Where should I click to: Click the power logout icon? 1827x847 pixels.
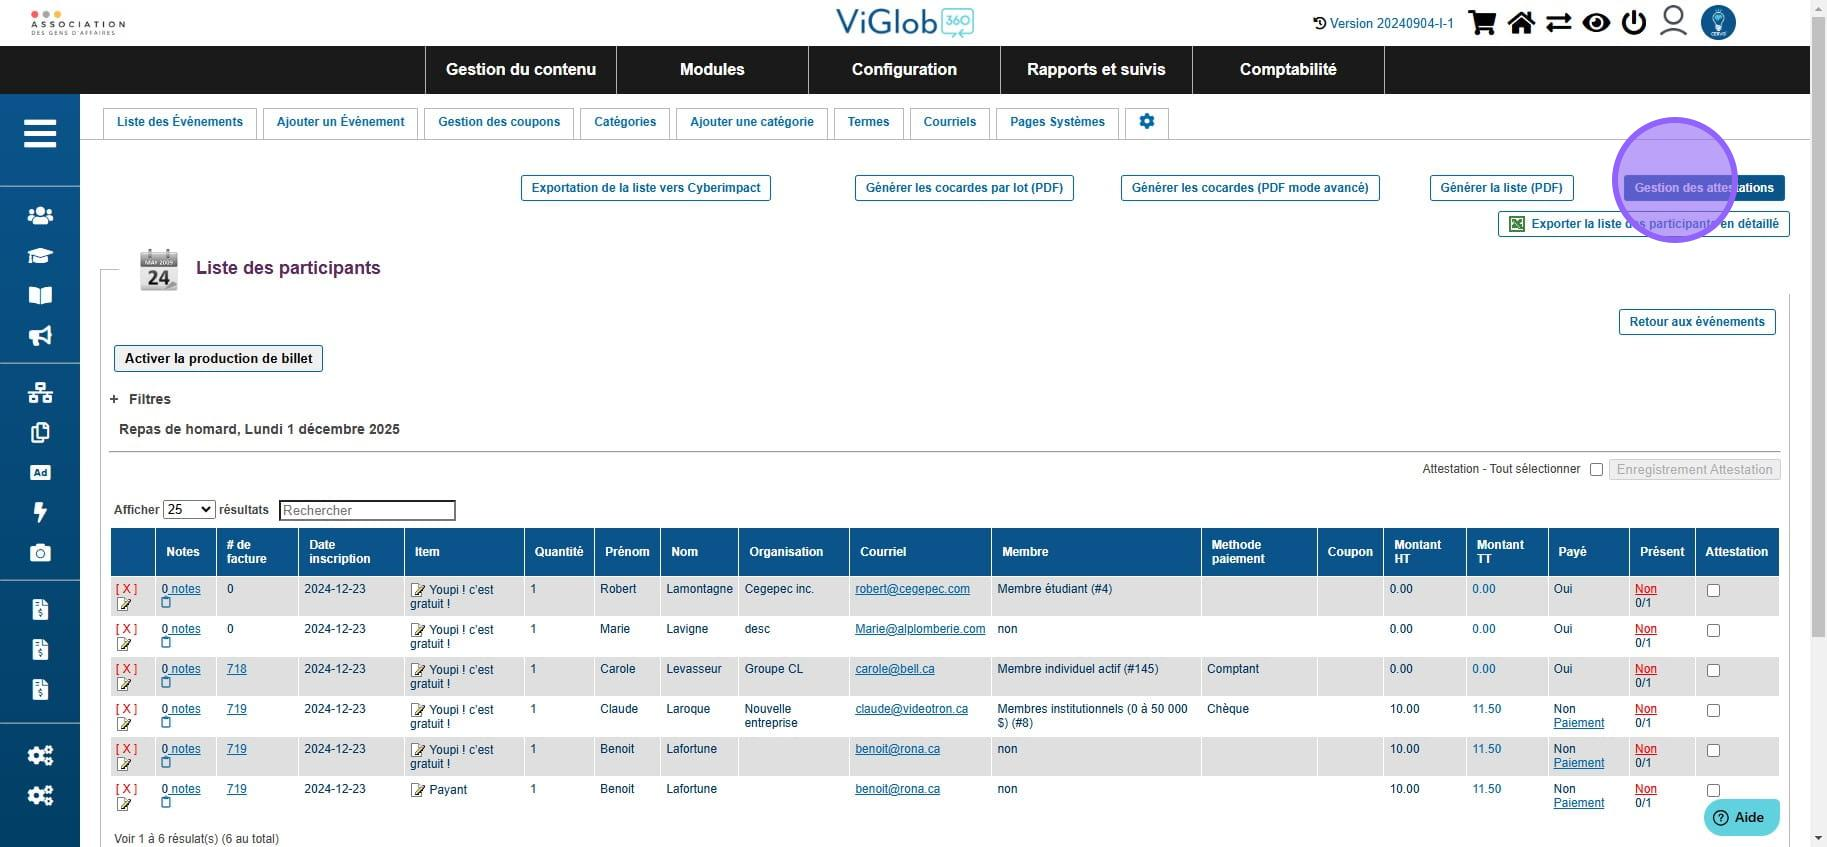point(1634,22)
